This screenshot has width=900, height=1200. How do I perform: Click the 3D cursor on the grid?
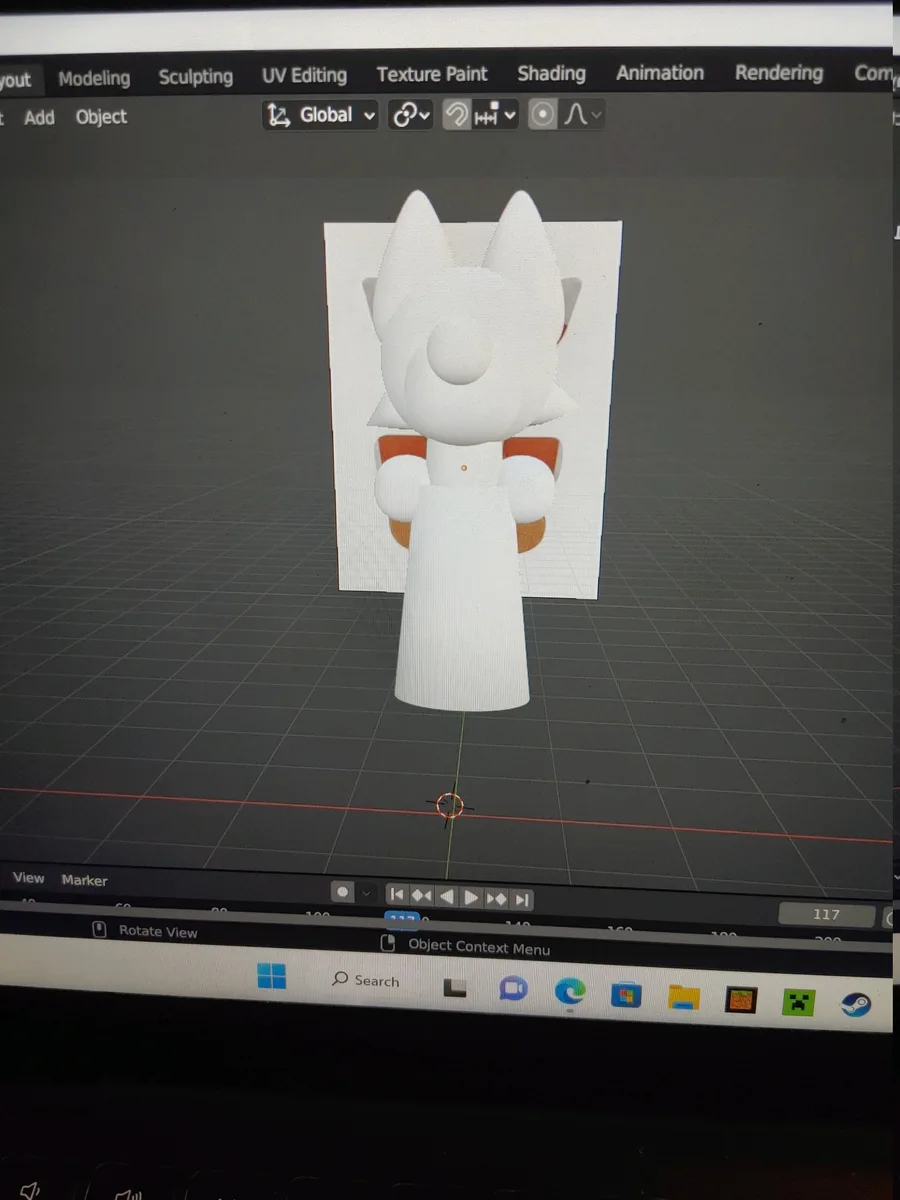click(450, 805)
